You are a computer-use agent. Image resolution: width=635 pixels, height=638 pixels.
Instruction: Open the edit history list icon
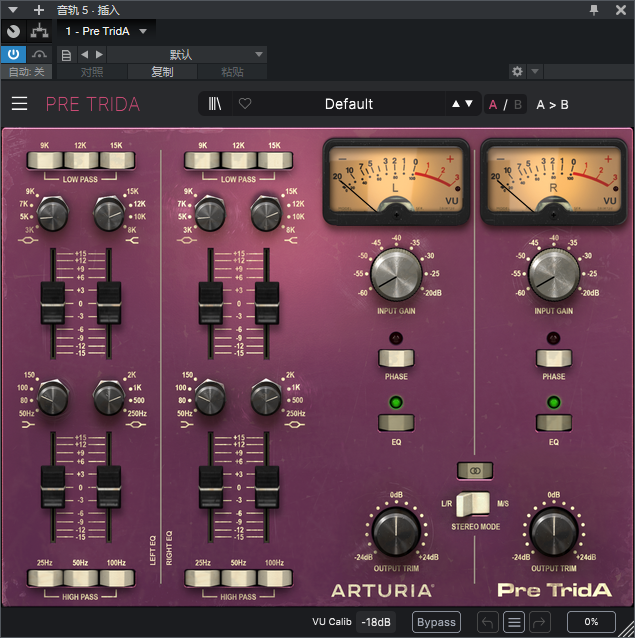pyautogui.click(x=514, y=622)
